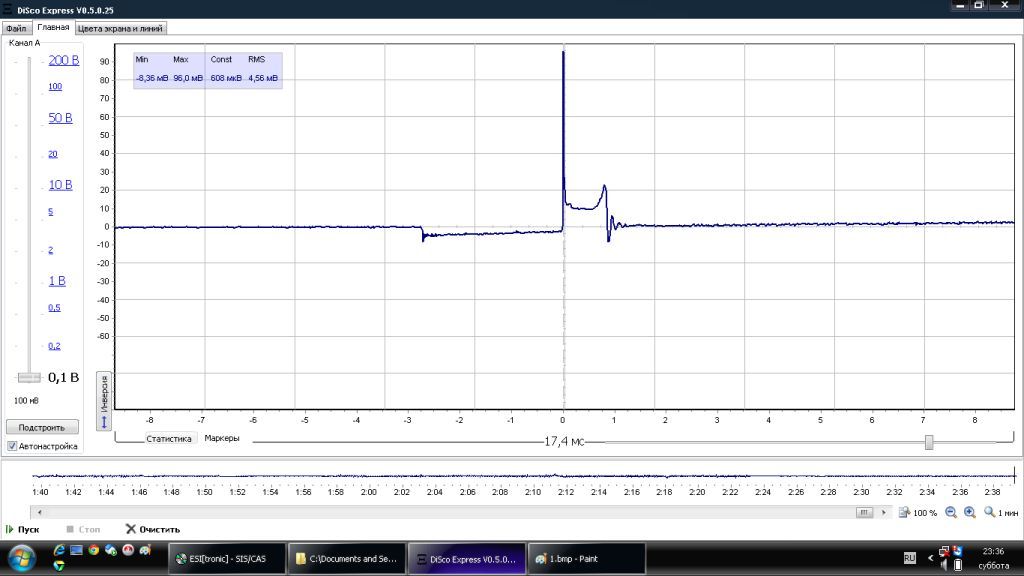Set the voltage range to 5
Screen dimensions: 1024x576
pos(51,212)
